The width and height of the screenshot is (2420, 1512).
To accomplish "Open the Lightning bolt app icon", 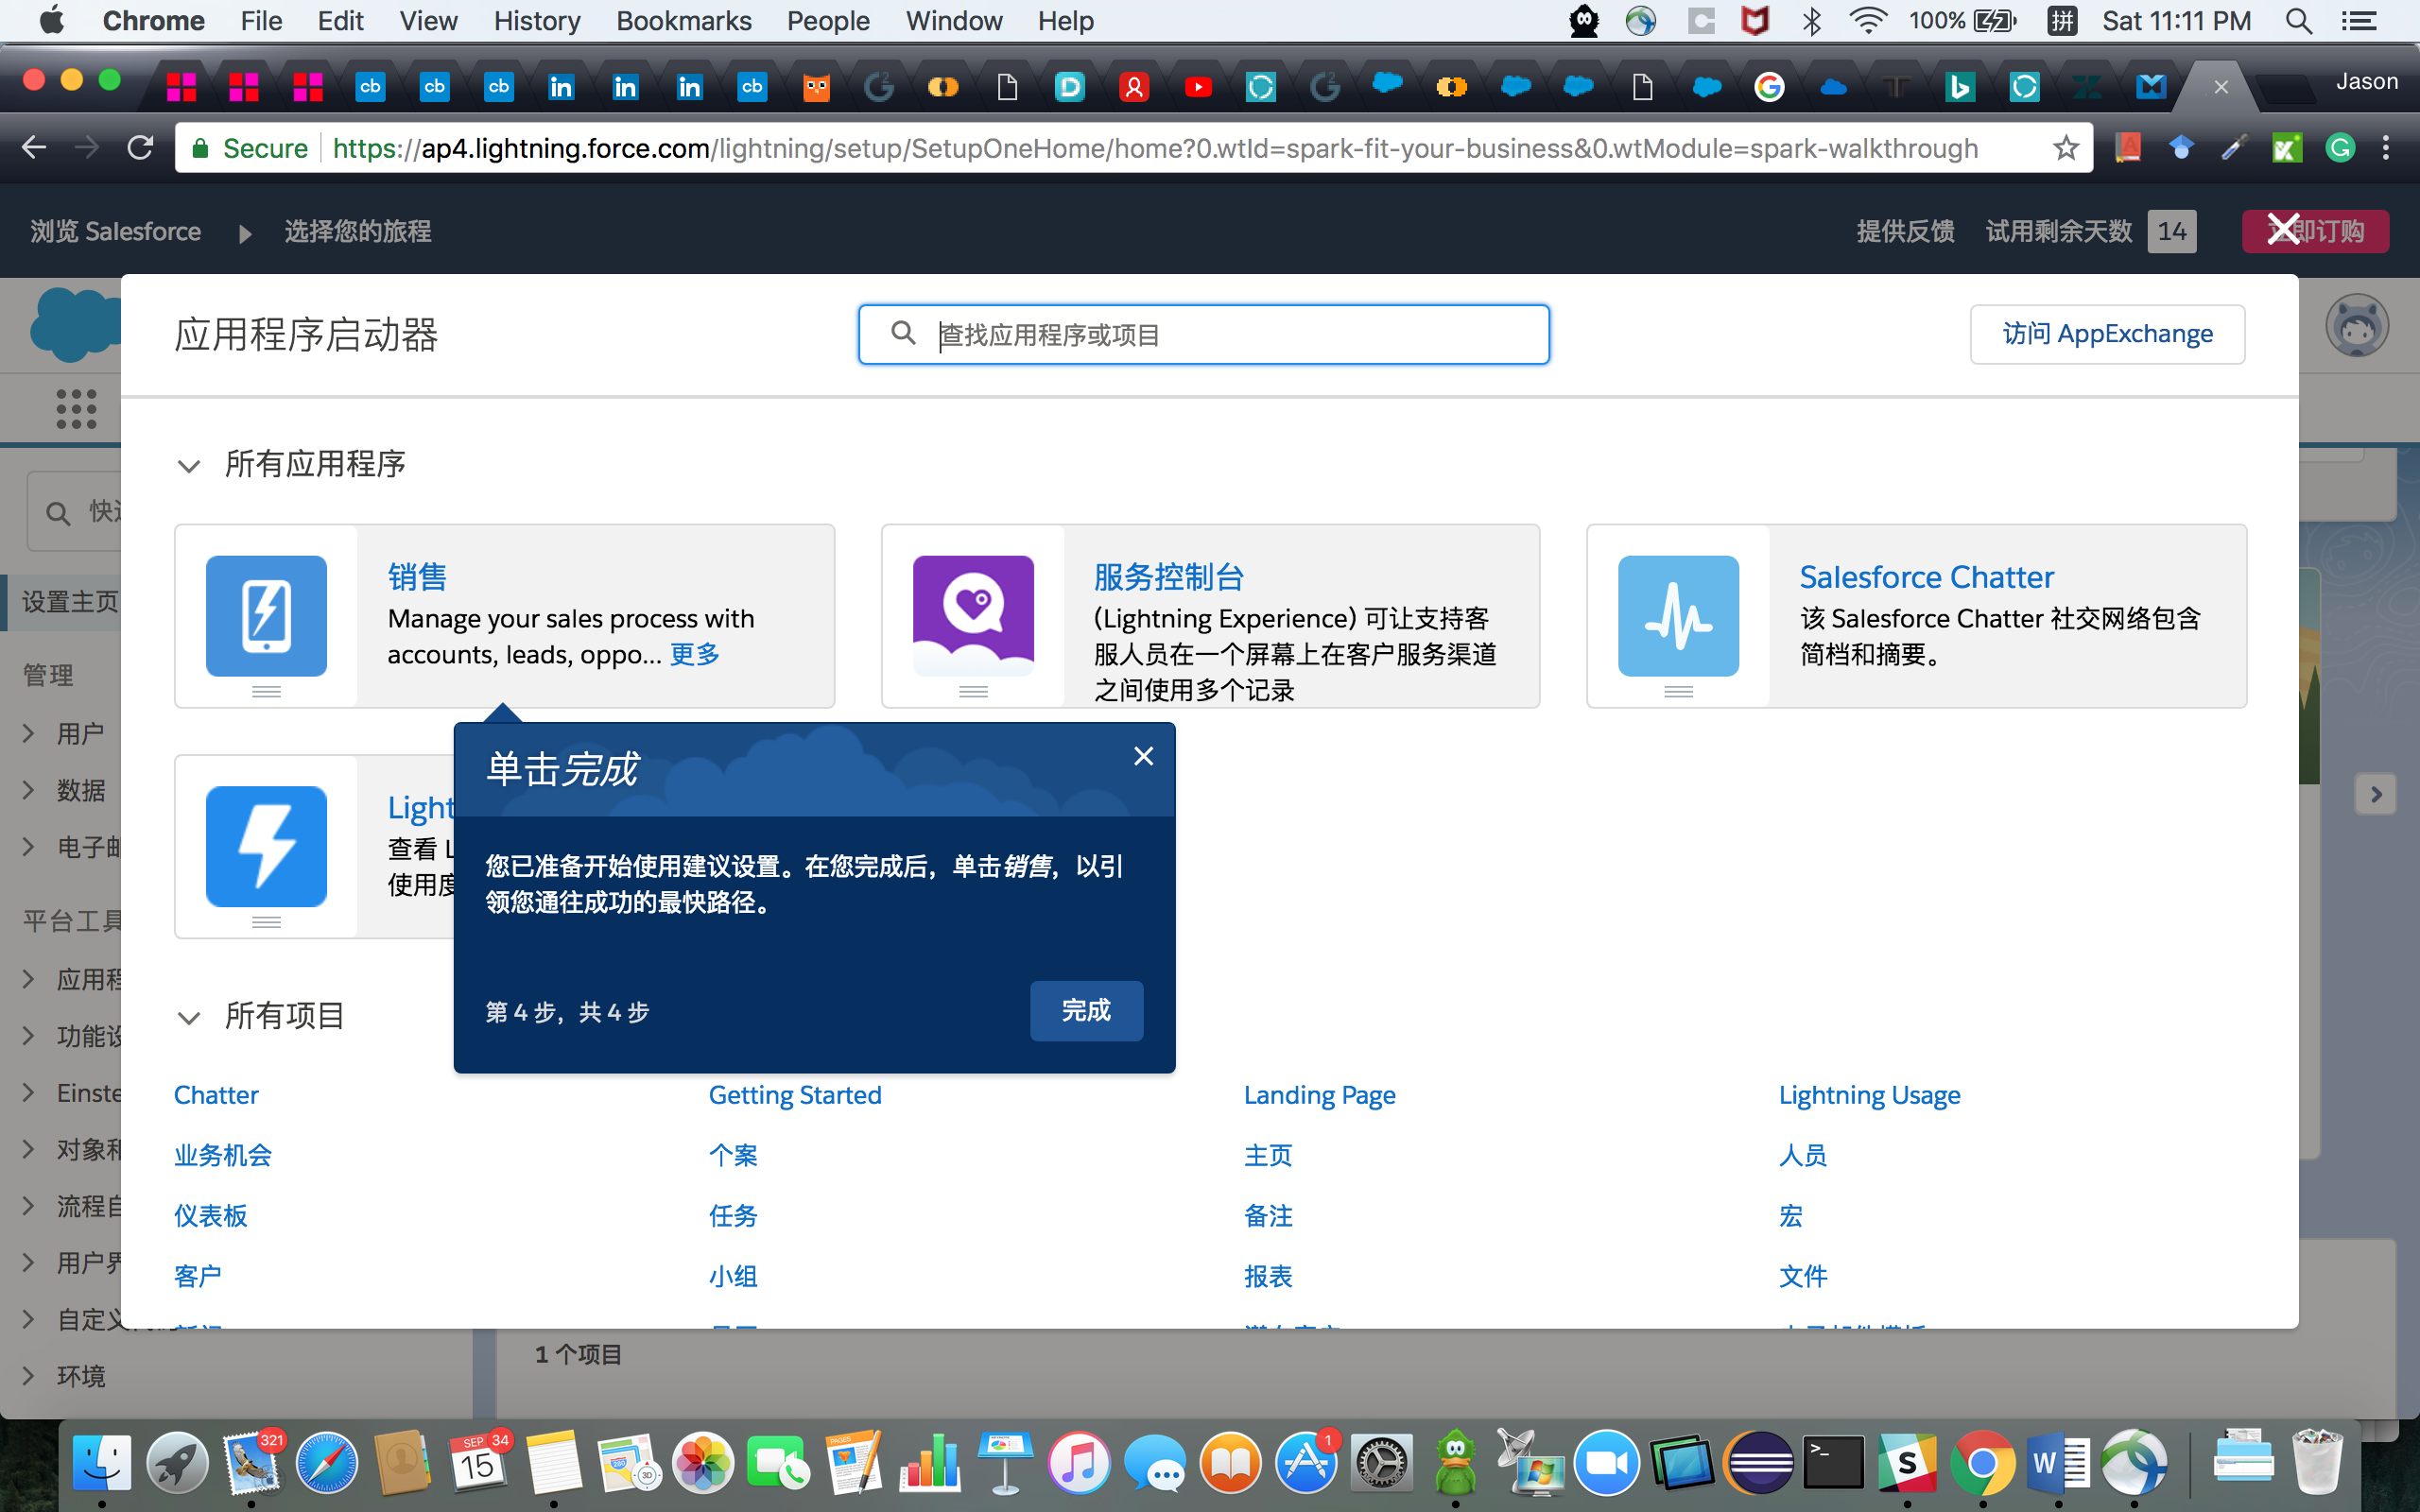I will point(266,846).
